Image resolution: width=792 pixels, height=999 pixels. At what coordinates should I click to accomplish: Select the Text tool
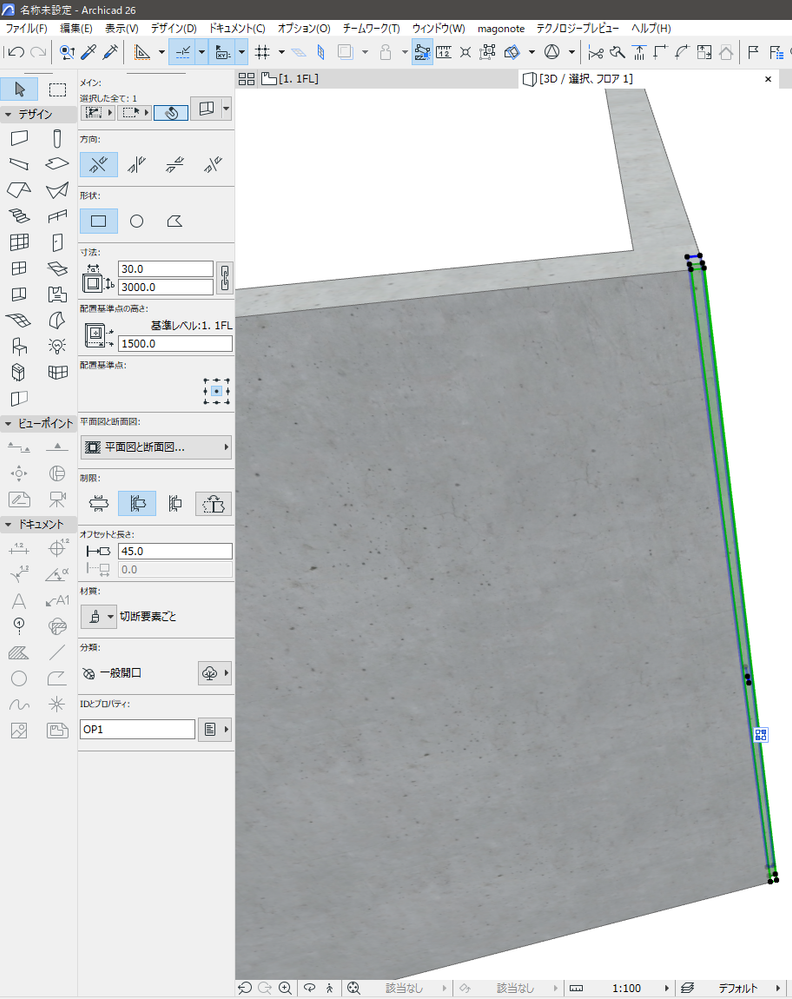[19, 601]
